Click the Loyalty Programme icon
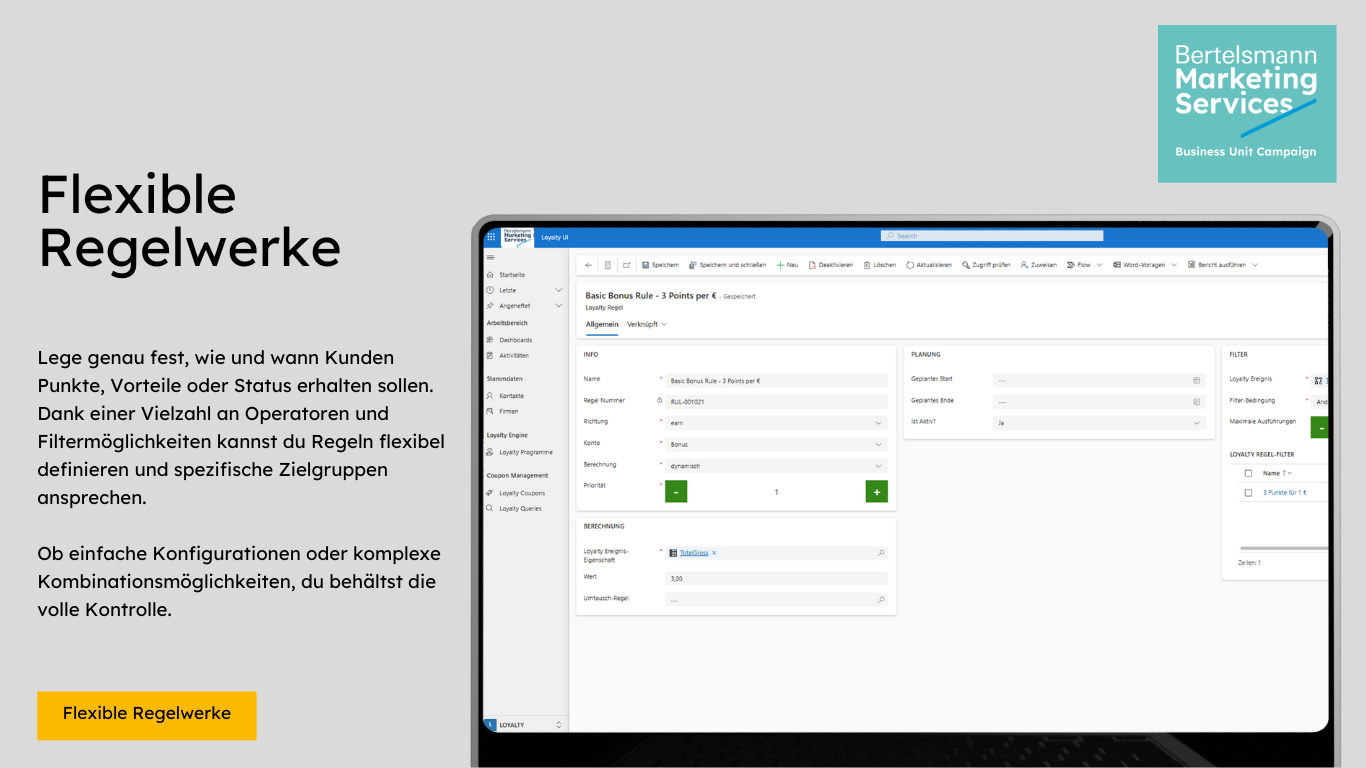Viewport: 1366px width, 768px height. (490, 452)
